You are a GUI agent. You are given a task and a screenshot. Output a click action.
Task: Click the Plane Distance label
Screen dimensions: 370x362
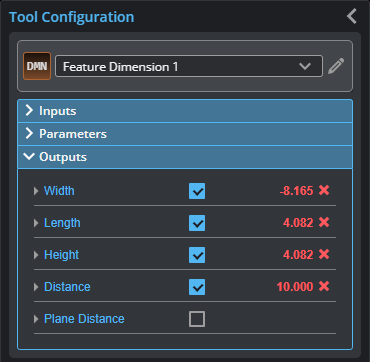[84, 319]
